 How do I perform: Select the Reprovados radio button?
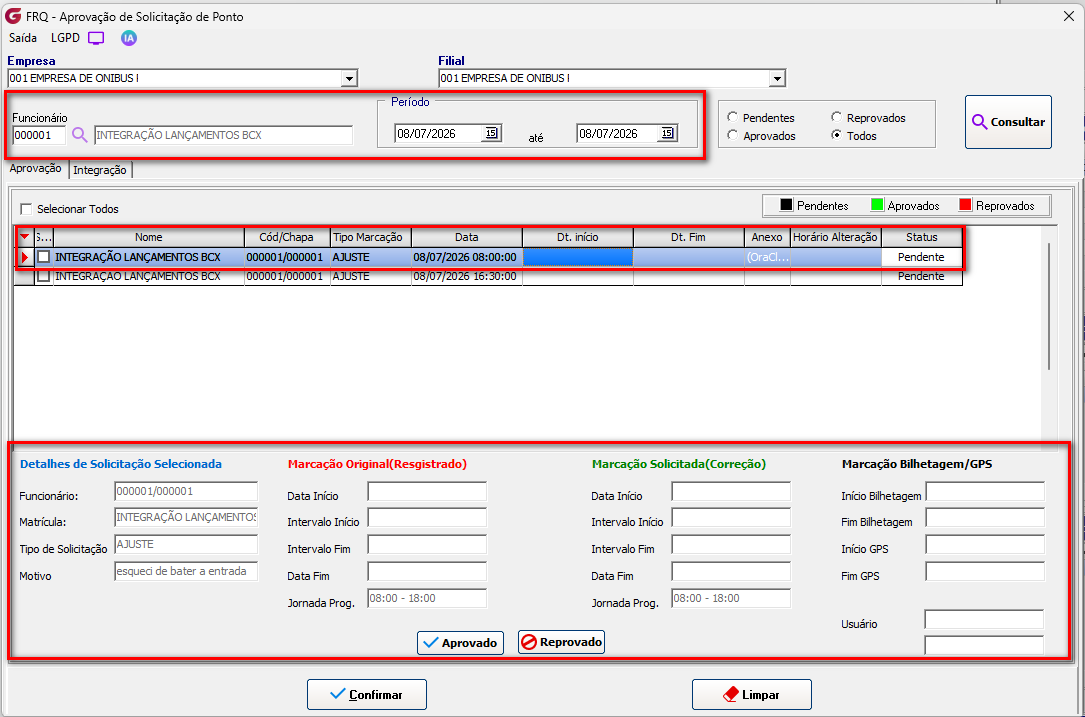836,118
